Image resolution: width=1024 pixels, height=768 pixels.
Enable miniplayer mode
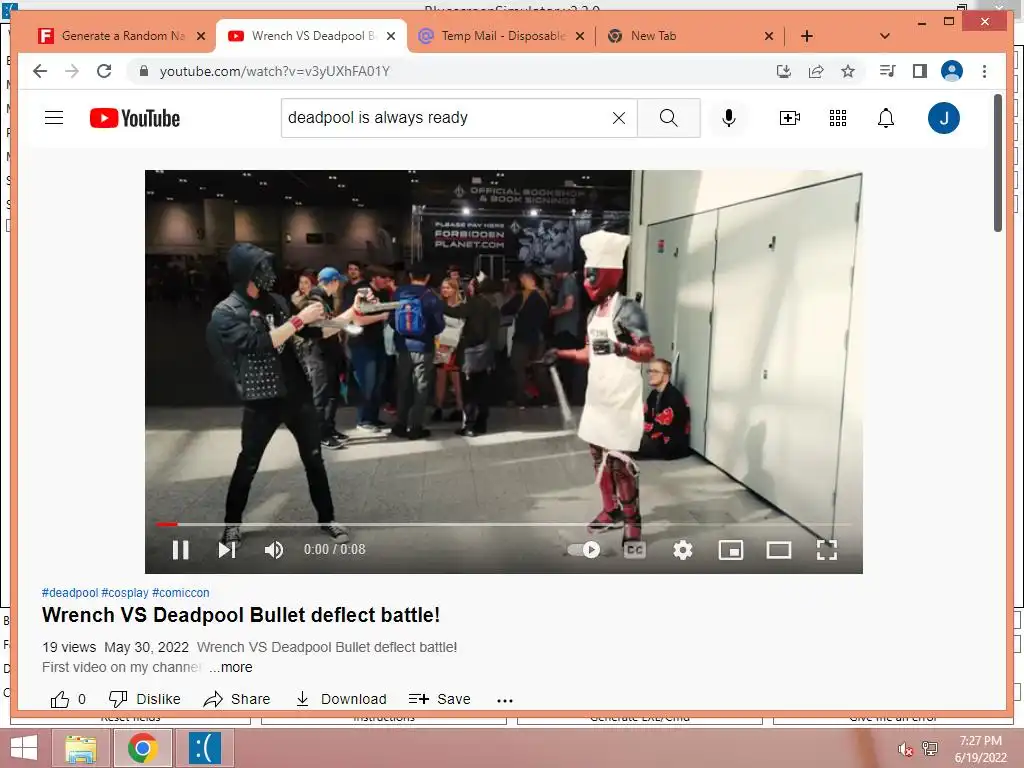point(731,550)
